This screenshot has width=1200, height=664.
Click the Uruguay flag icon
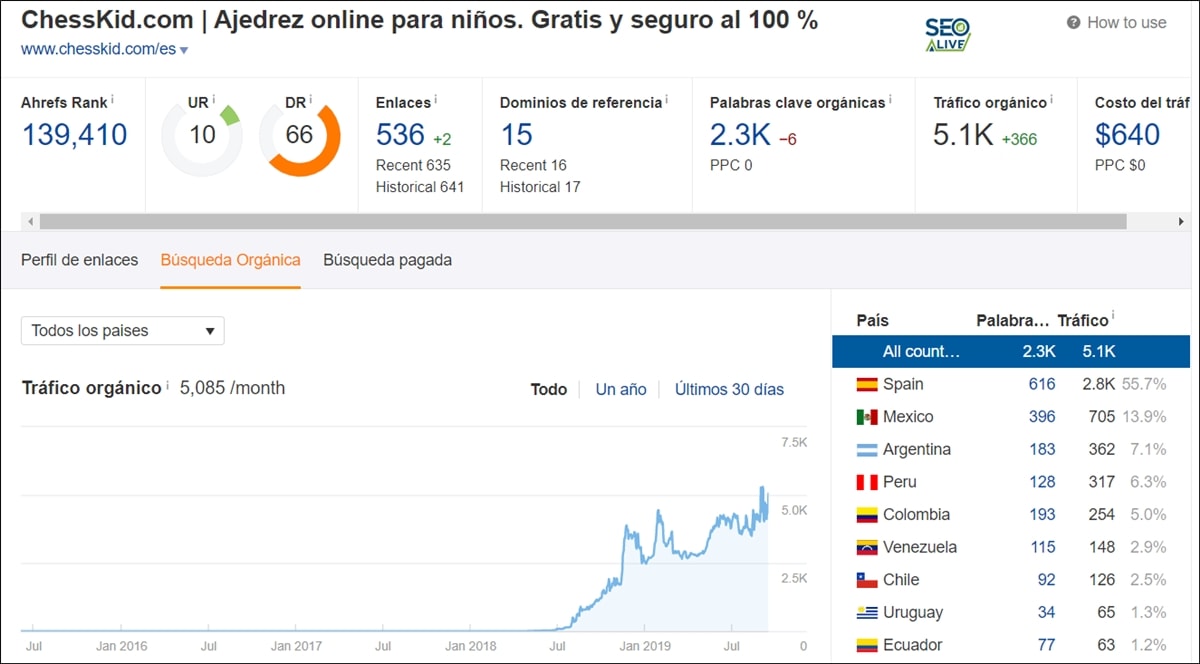tap(868, 612)
